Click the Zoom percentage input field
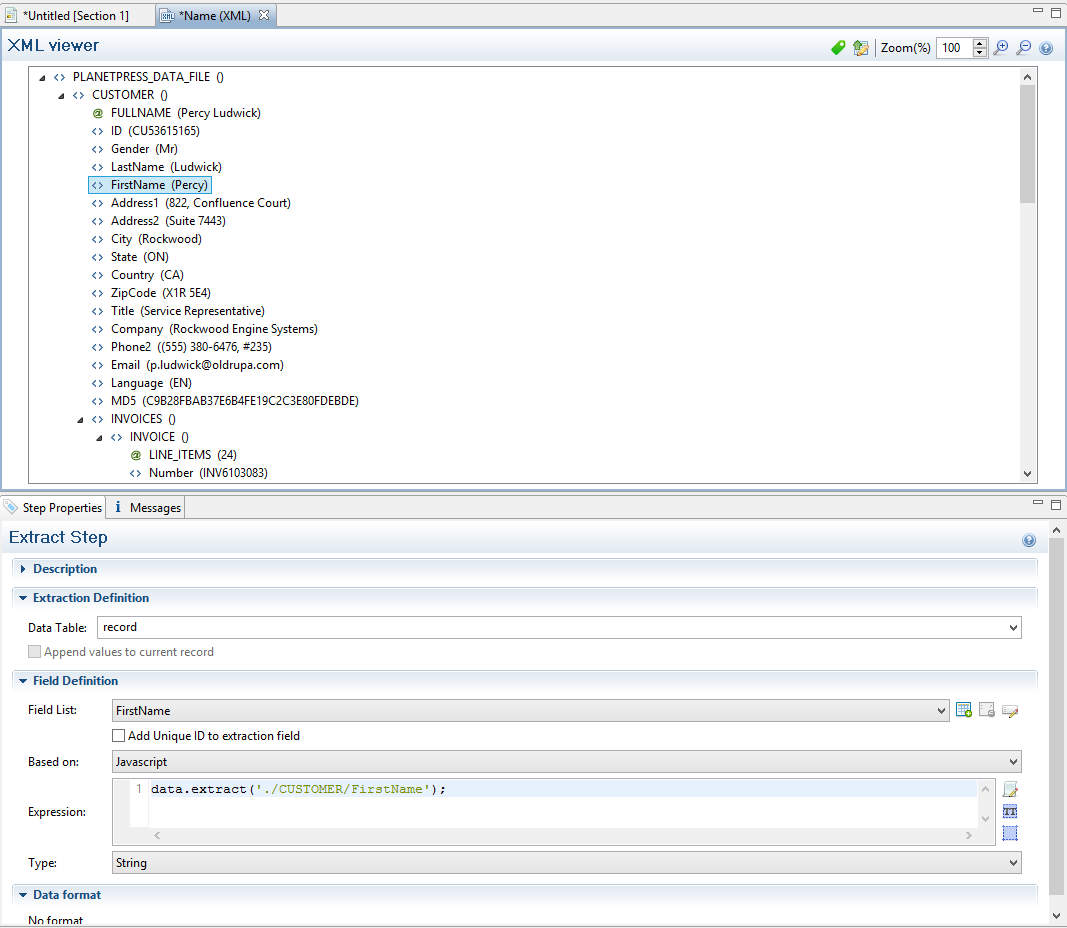The height and width of the screenshot is (928, 1067). point(953,48)
